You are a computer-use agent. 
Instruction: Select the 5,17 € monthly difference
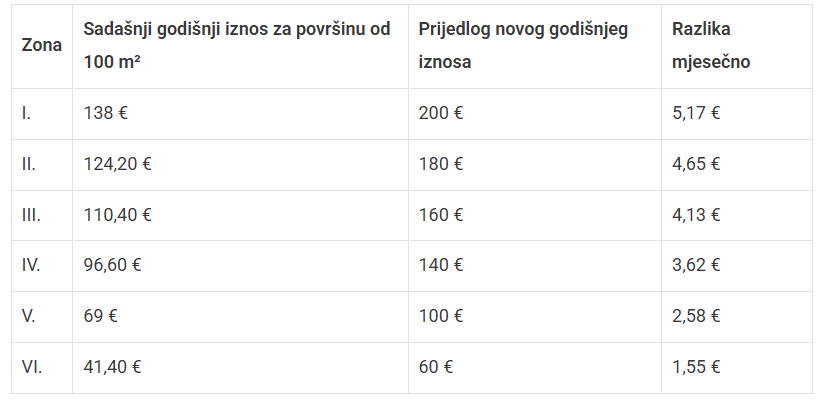click(697, 113)
